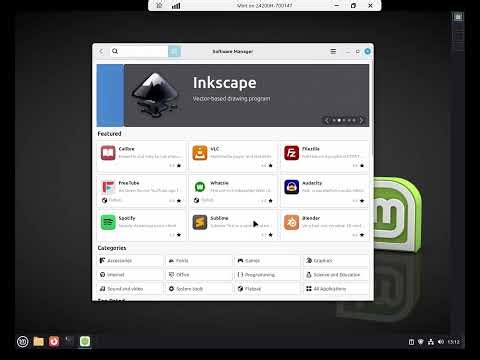The image size is (480, 360).
Task: Open the Blender app entry
Action: pyautogui.click(x=325, y=225)
